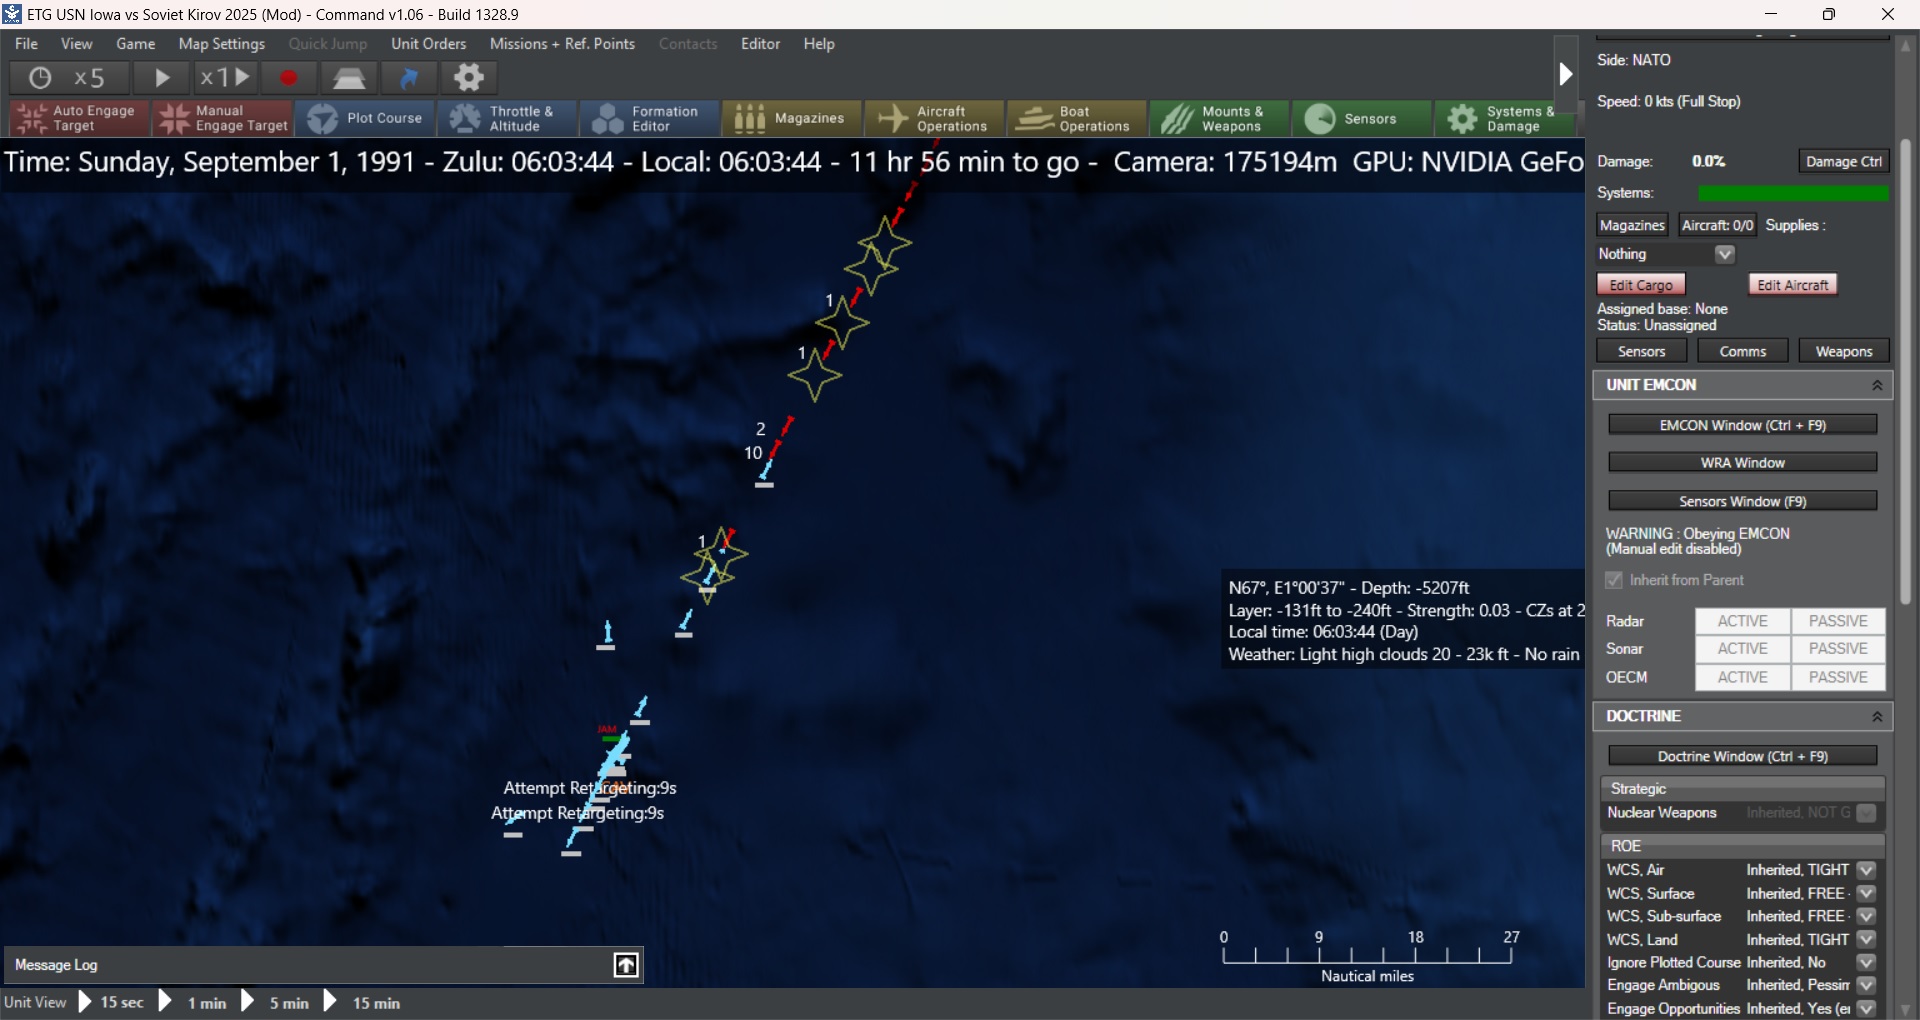Open the View menu

[x=77, y=44]
